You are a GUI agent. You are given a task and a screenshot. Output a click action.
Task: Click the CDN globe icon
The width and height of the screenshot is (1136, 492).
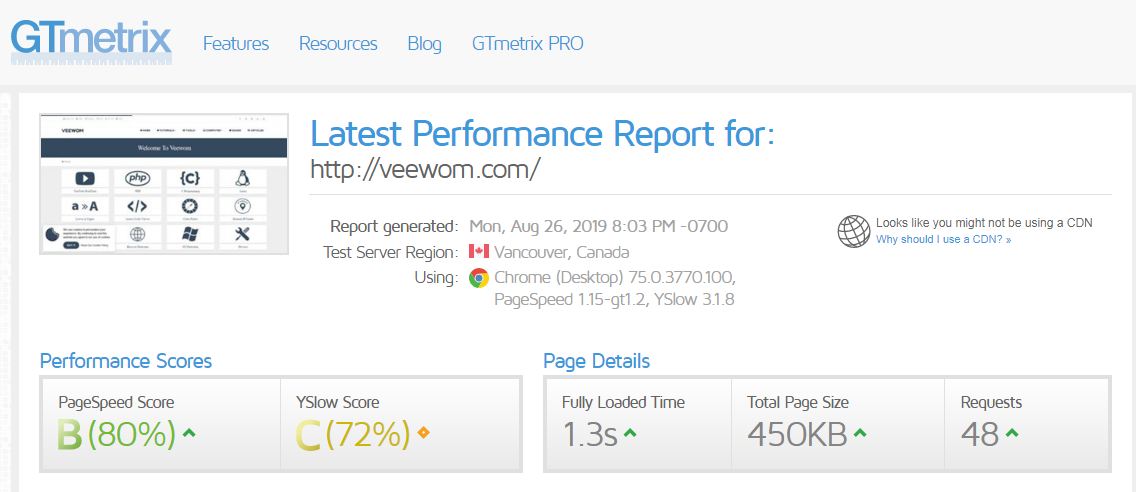[853, 231]
